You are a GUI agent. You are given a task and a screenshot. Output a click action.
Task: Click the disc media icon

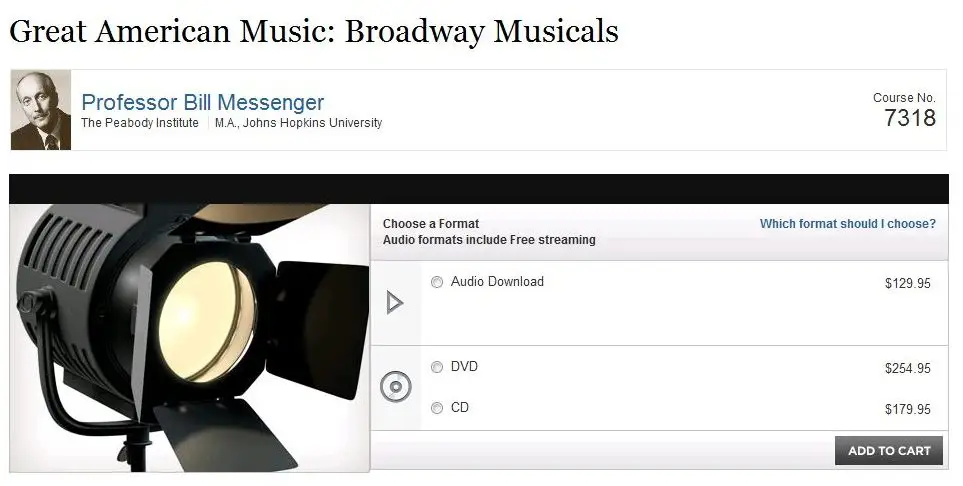396,387
